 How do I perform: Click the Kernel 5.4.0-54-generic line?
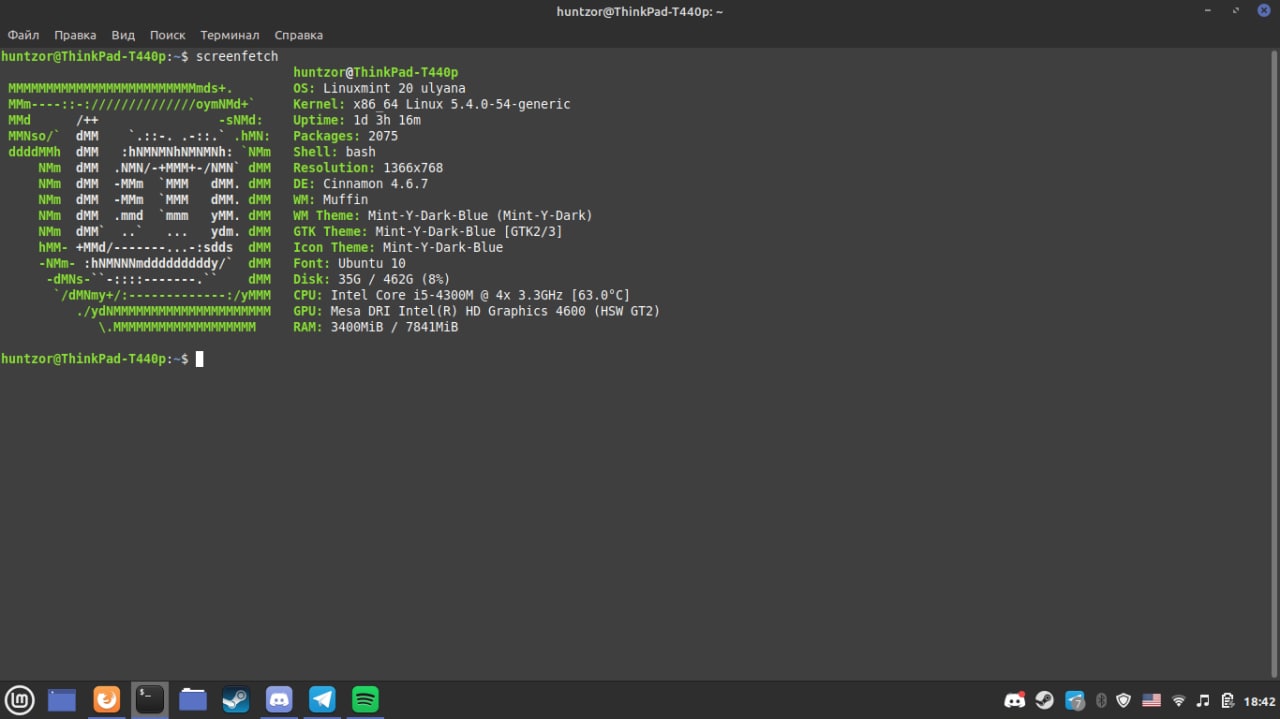(432, 104)
